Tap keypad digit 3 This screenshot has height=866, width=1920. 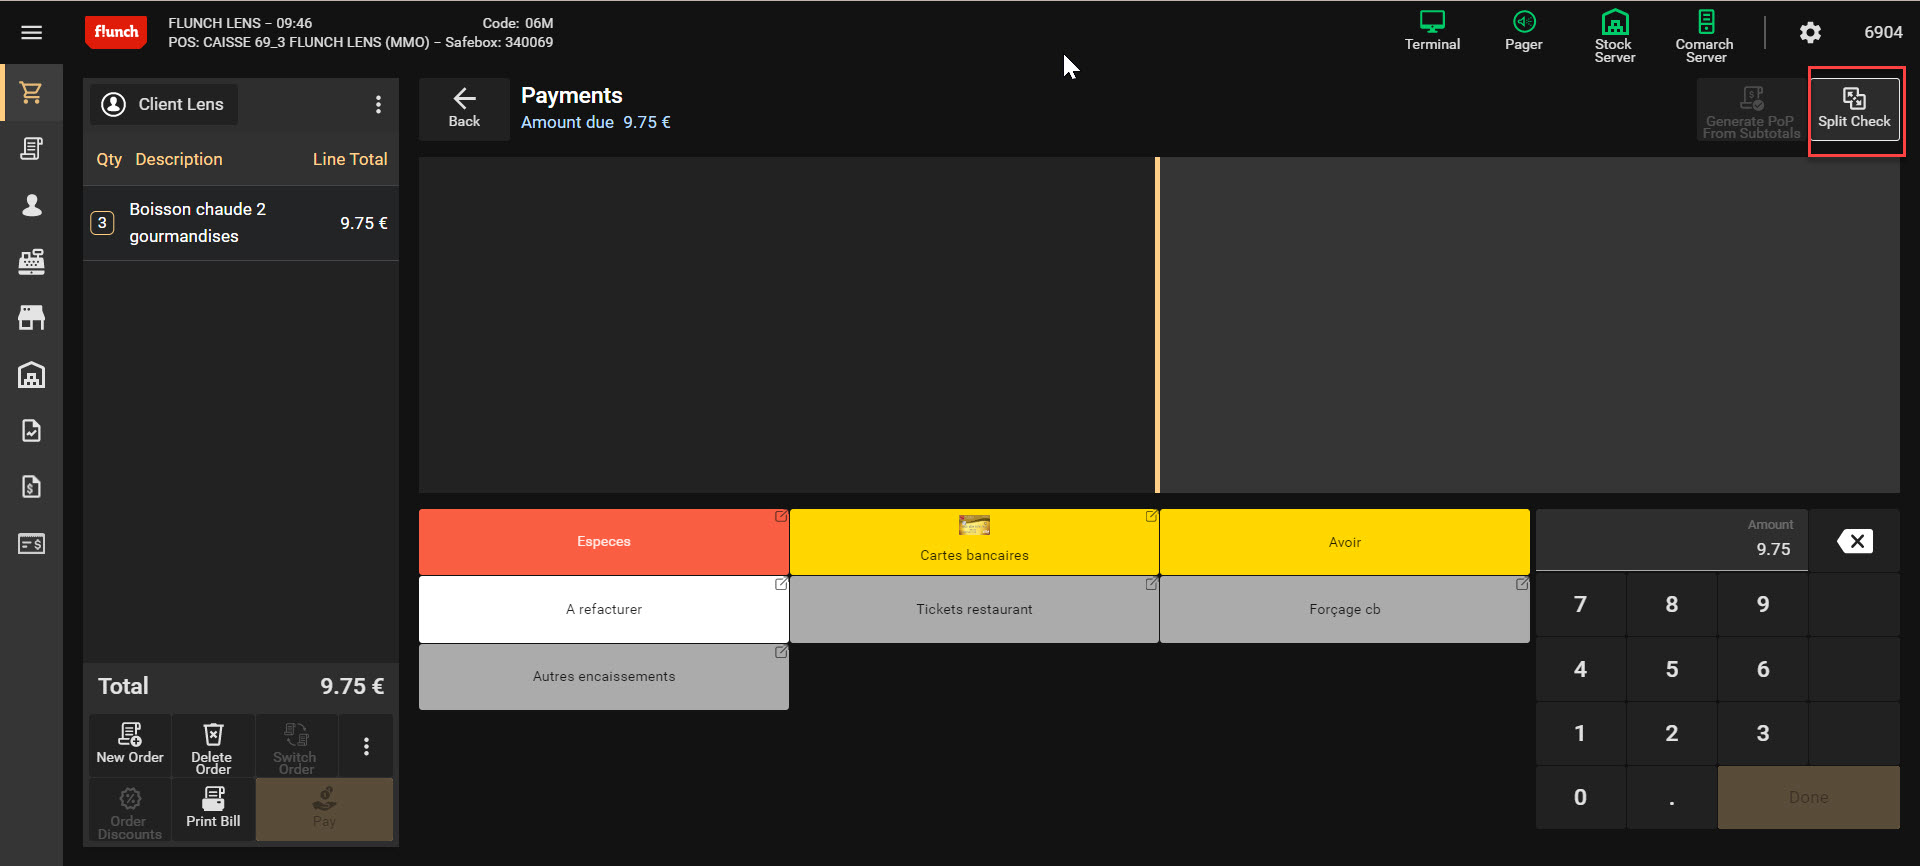pos(1763,733)
